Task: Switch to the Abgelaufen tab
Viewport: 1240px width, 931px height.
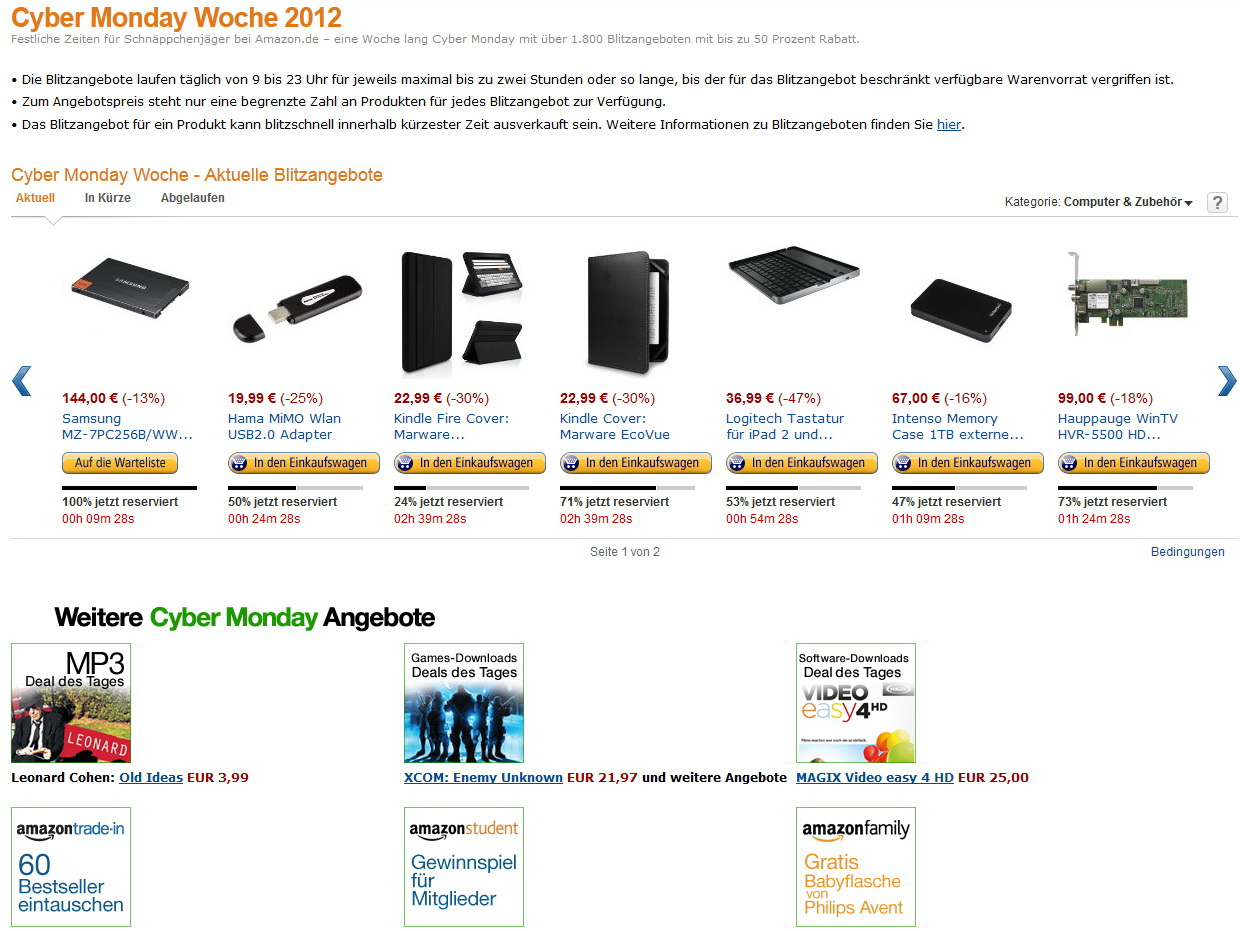Action: (x=193, y=198)
